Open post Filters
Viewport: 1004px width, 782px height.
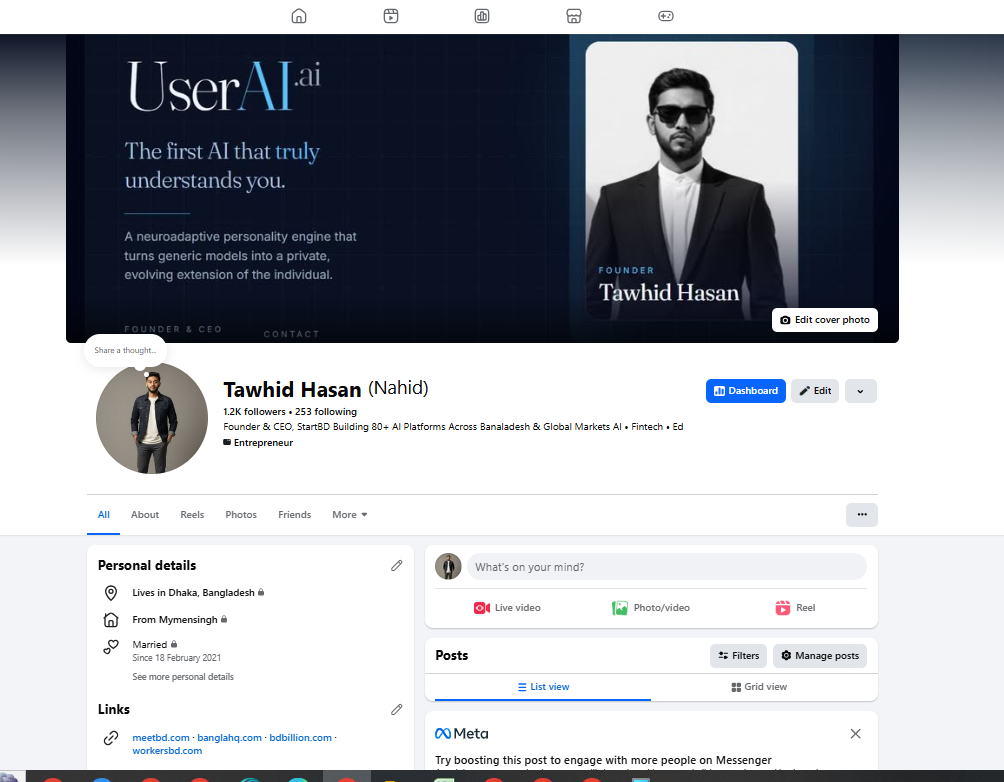pyautogui.click(x=738, y=656)
